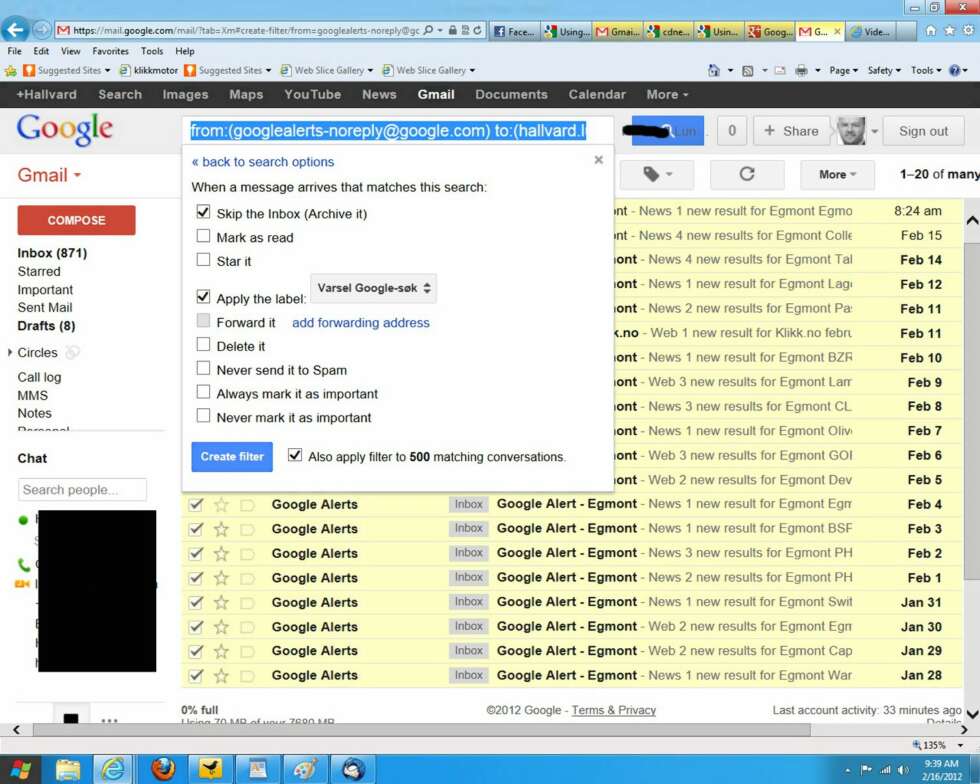Click the print icon in command bar
Image resolution: width=980 pixels, height=784 pixels.
click(801, 71)
